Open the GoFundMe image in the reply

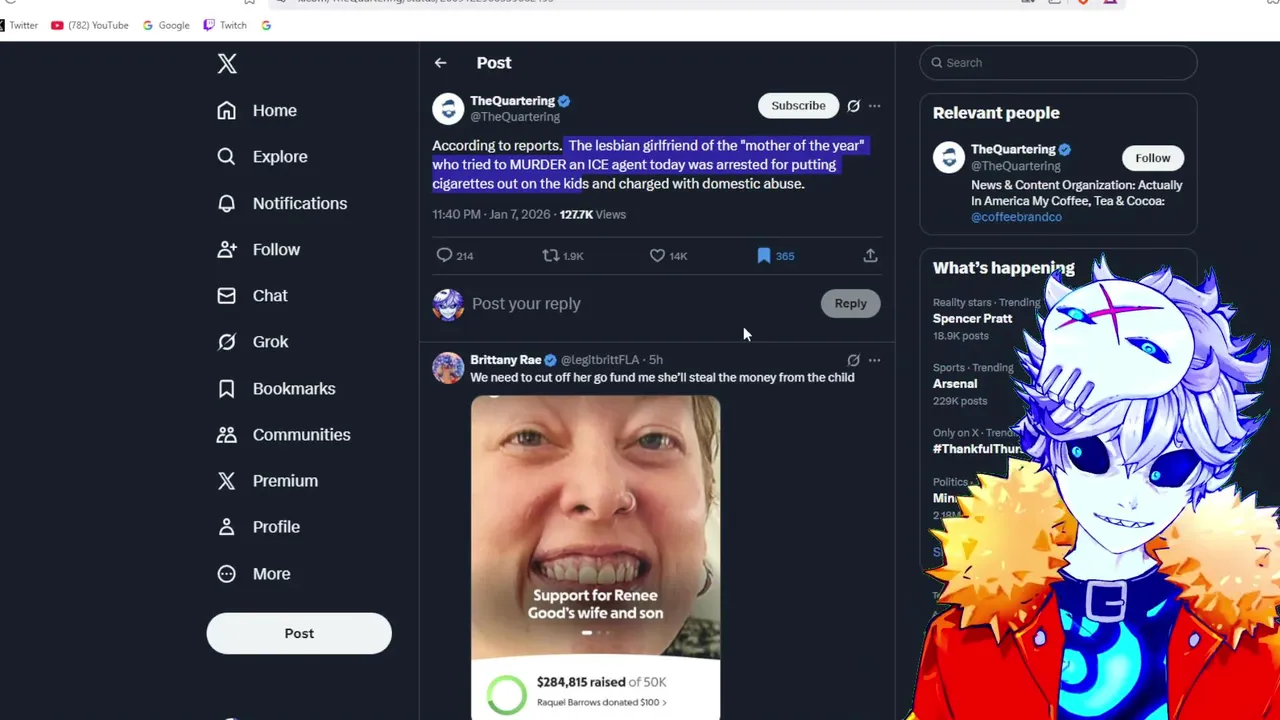coord(595,557)
